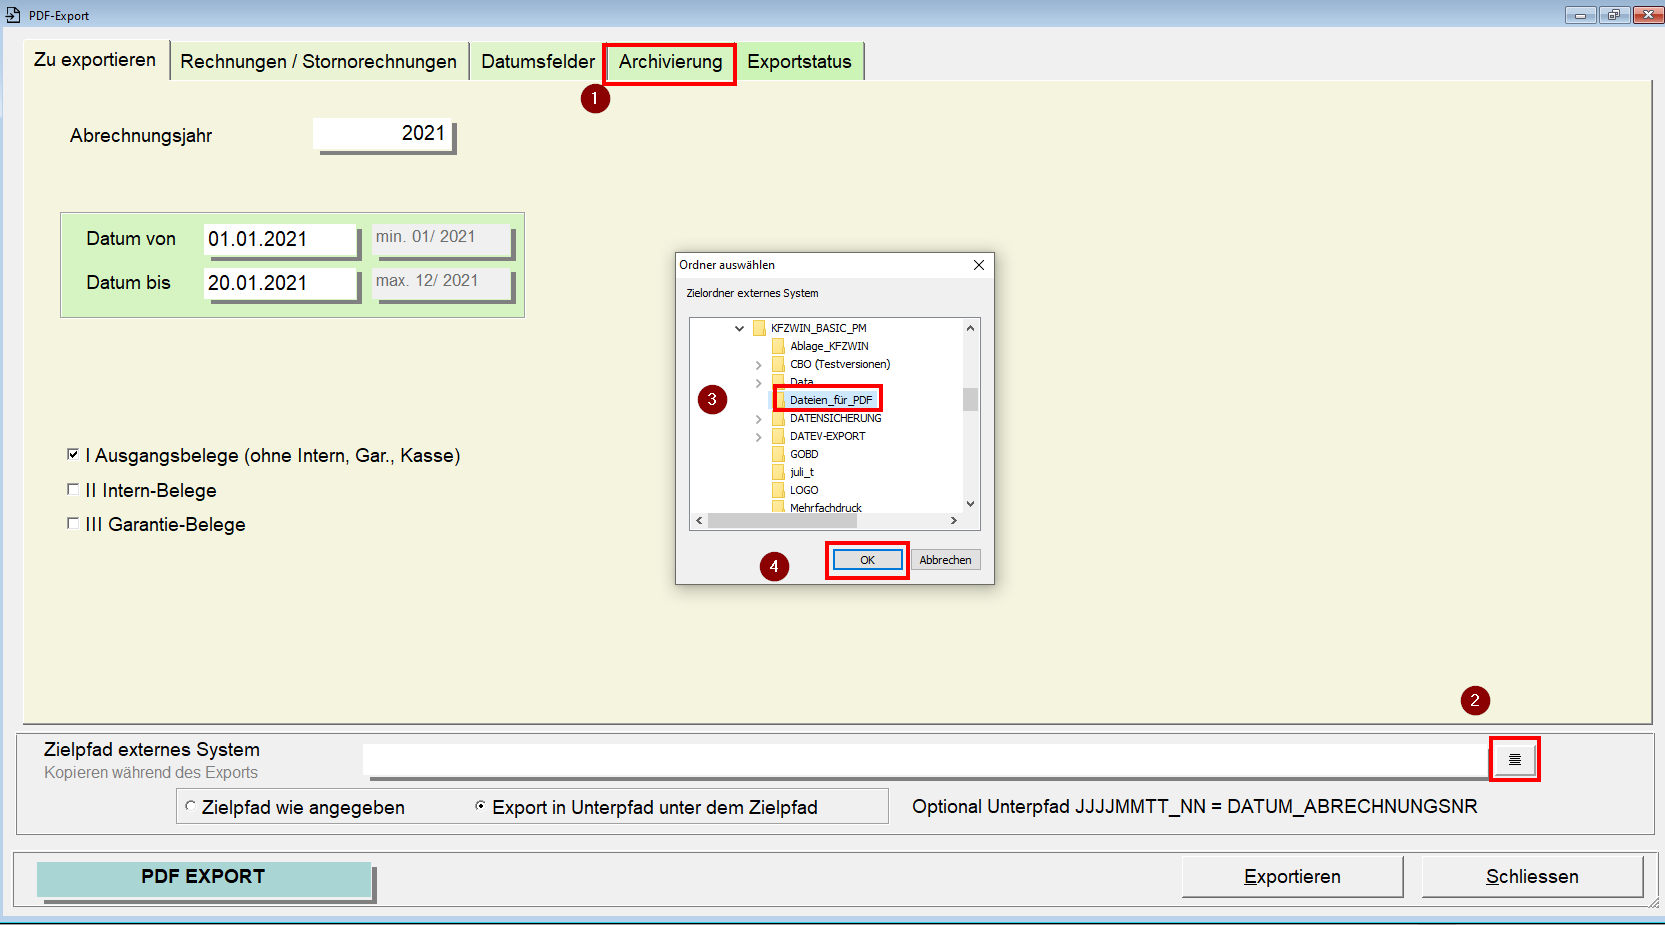Select the DATENSICHERUNG folder
Viewport: 1665px width, 925px height.
836,418
